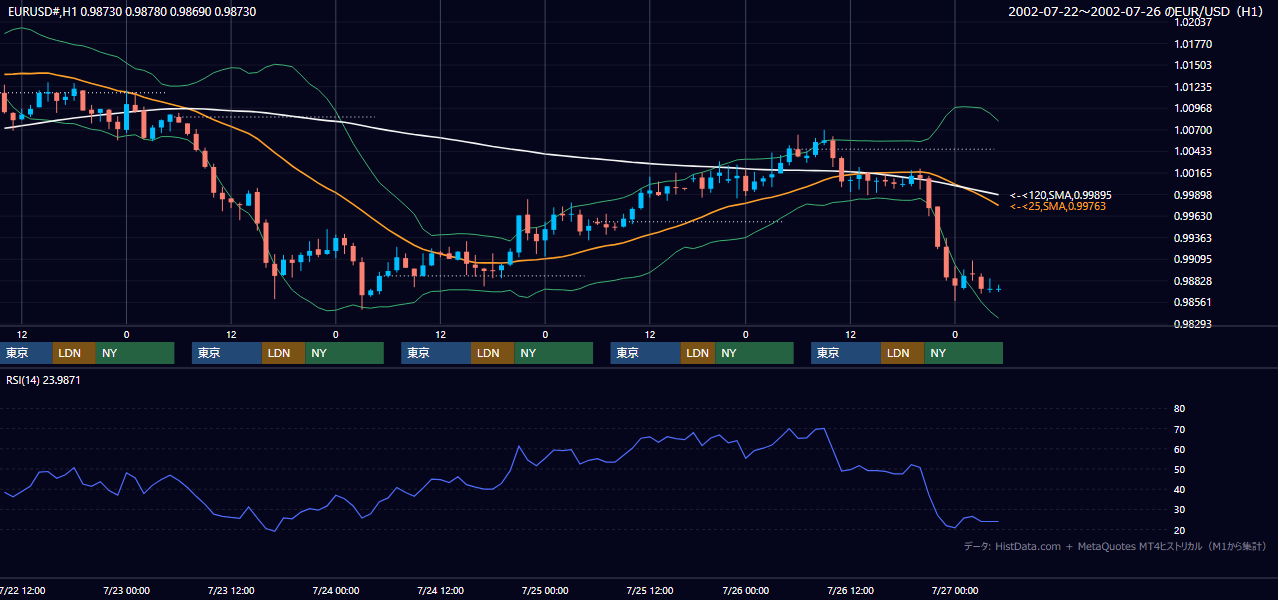Screen dimensions: 1278x600
Task: Select price level 1.01235 on axis
Action: coord(1193,87)
